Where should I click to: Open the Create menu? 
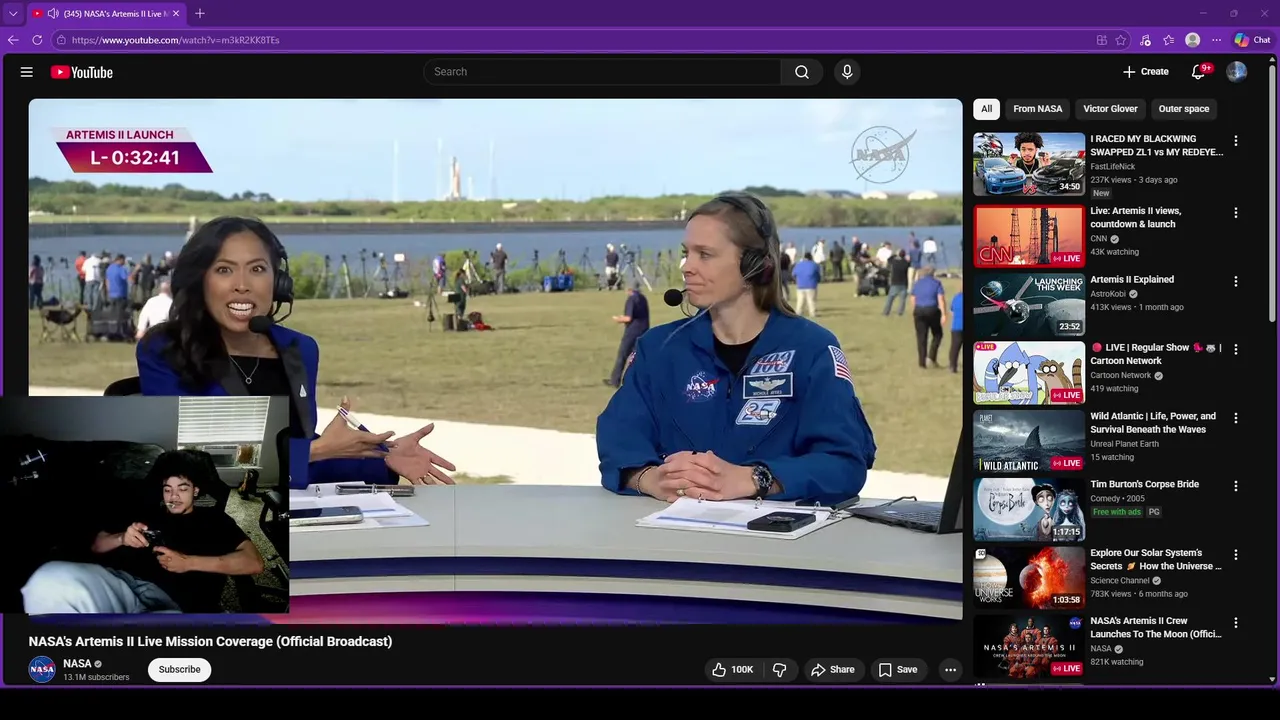point(1146,72)
